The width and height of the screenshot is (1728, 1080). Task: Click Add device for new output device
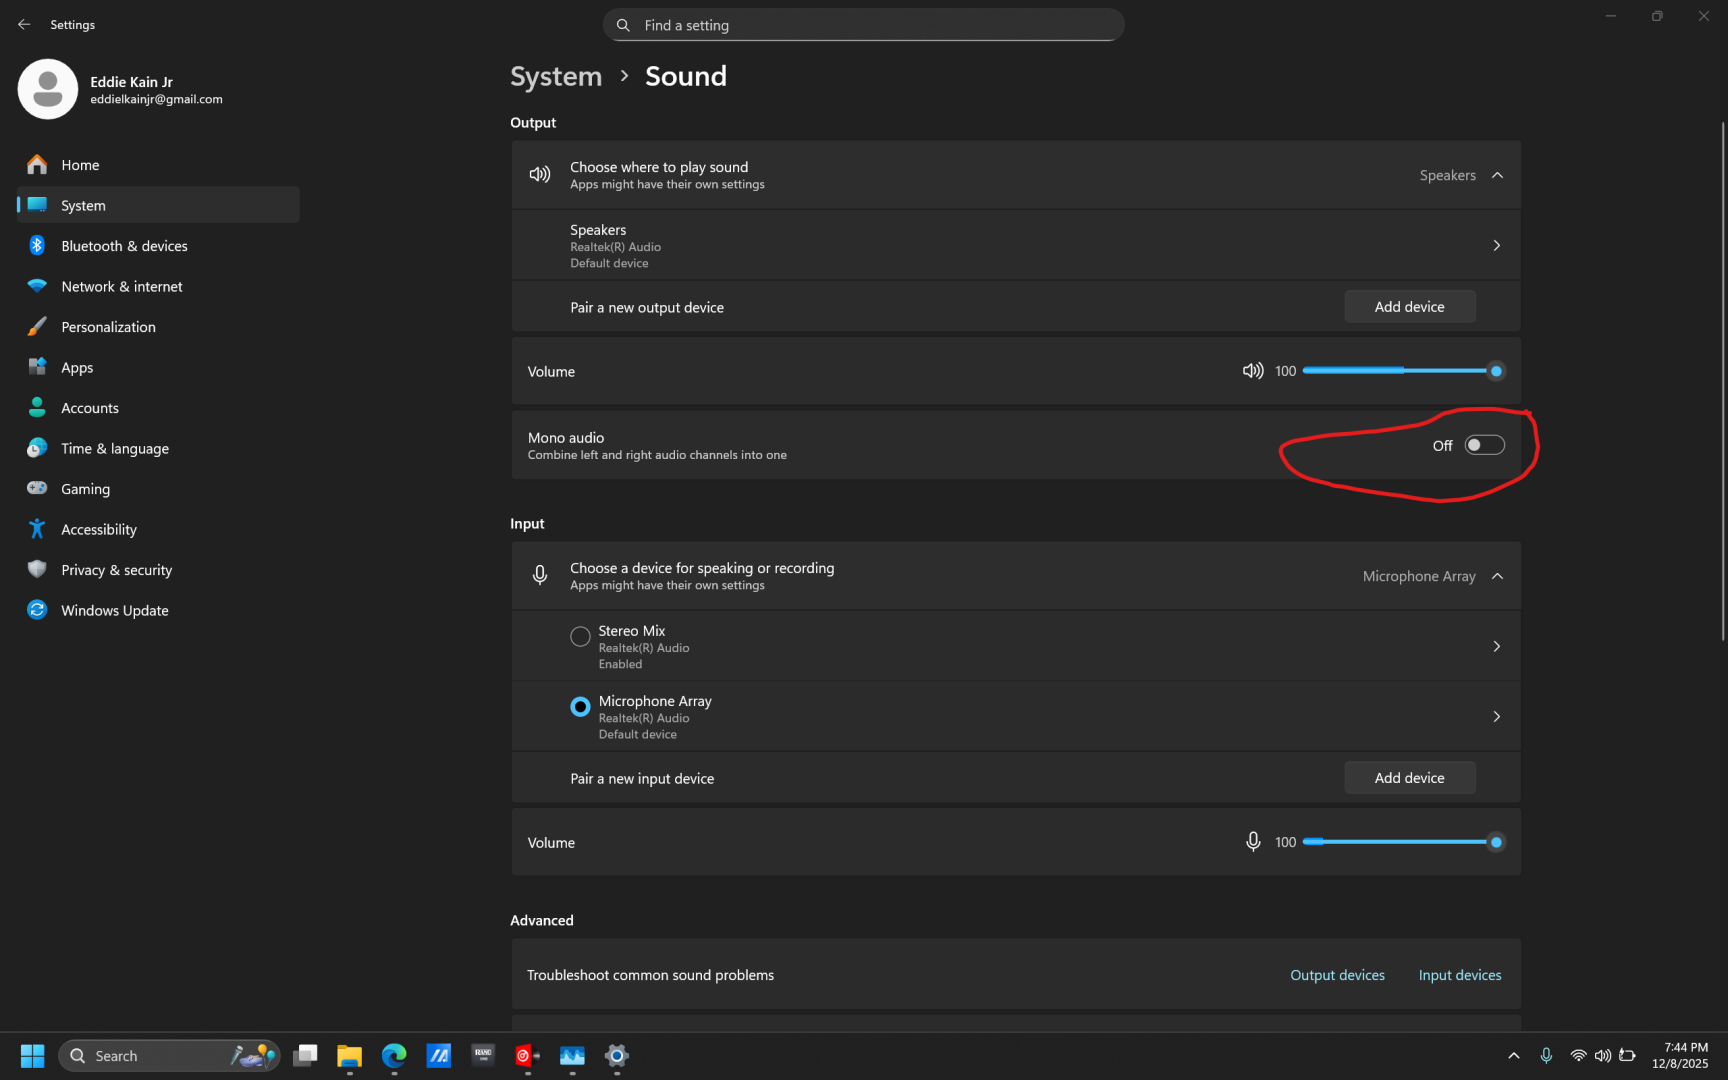coord(1409,307)
